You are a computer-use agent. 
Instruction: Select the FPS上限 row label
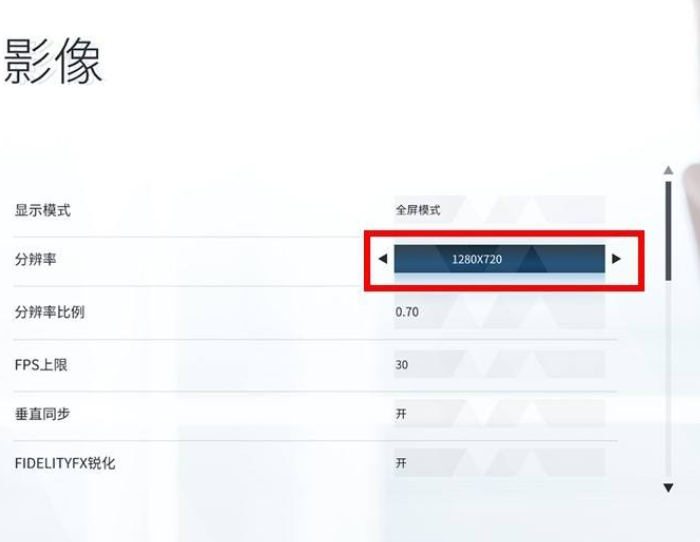(x=41, y=365)
